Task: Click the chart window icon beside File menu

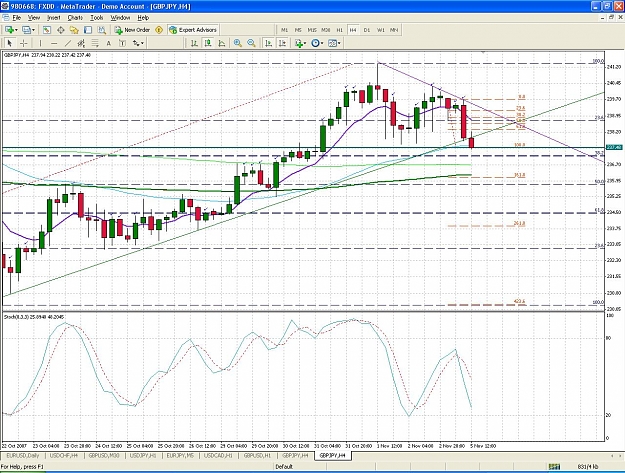Action: coord(6,18)
